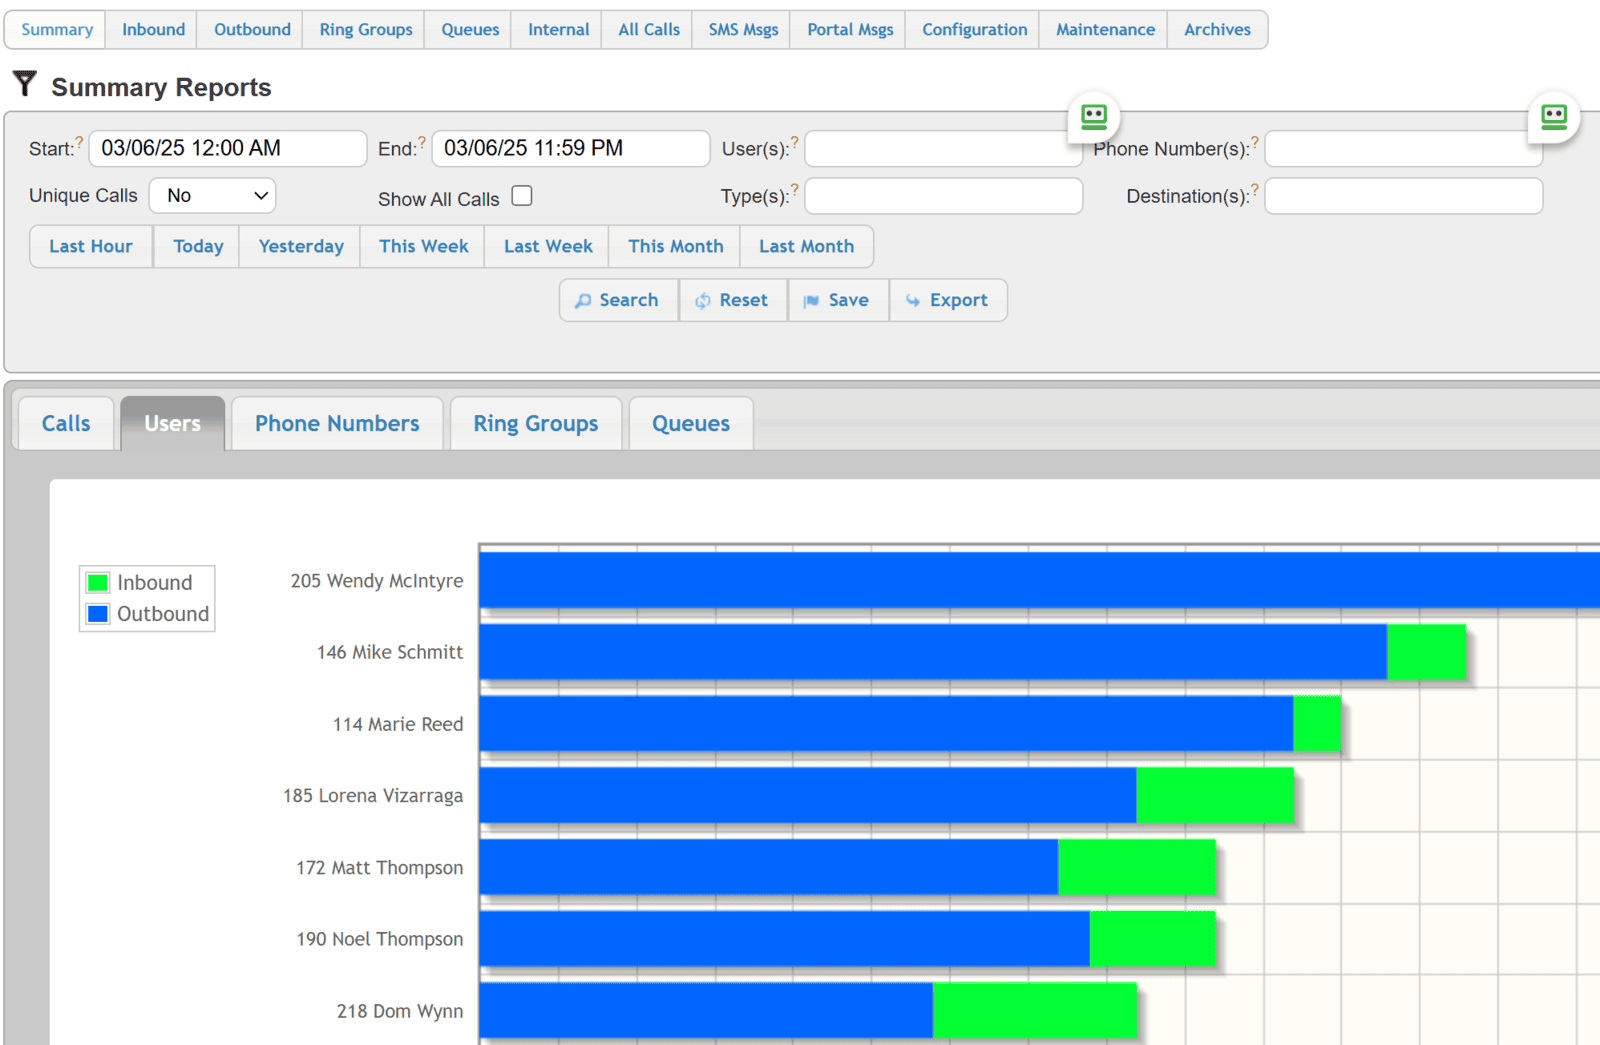The width and height of the screenshot is (1600, 1045).
Task: Toggle the Show All Calls checkbox
Action: click(x=522, y=196)
